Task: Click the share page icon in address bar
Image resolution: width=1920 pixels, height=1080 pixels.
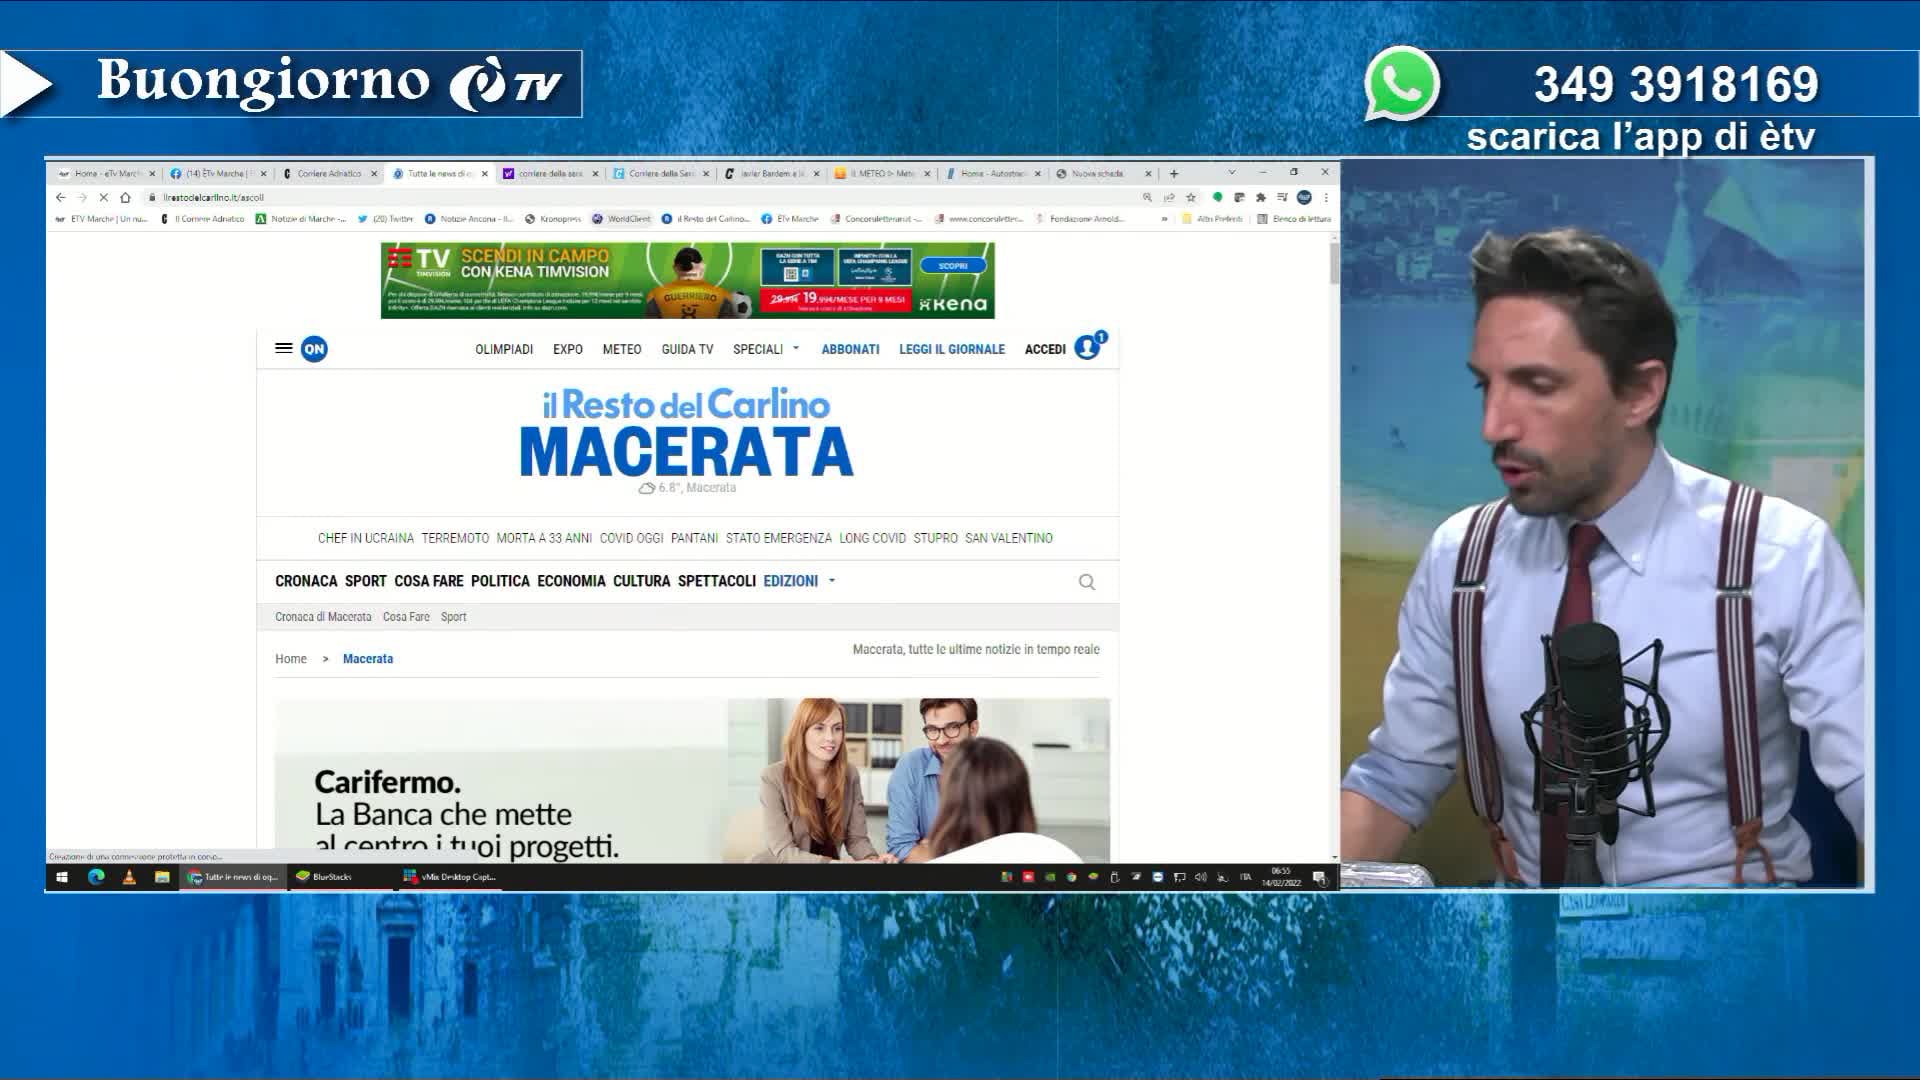Action: point(1169,198)
